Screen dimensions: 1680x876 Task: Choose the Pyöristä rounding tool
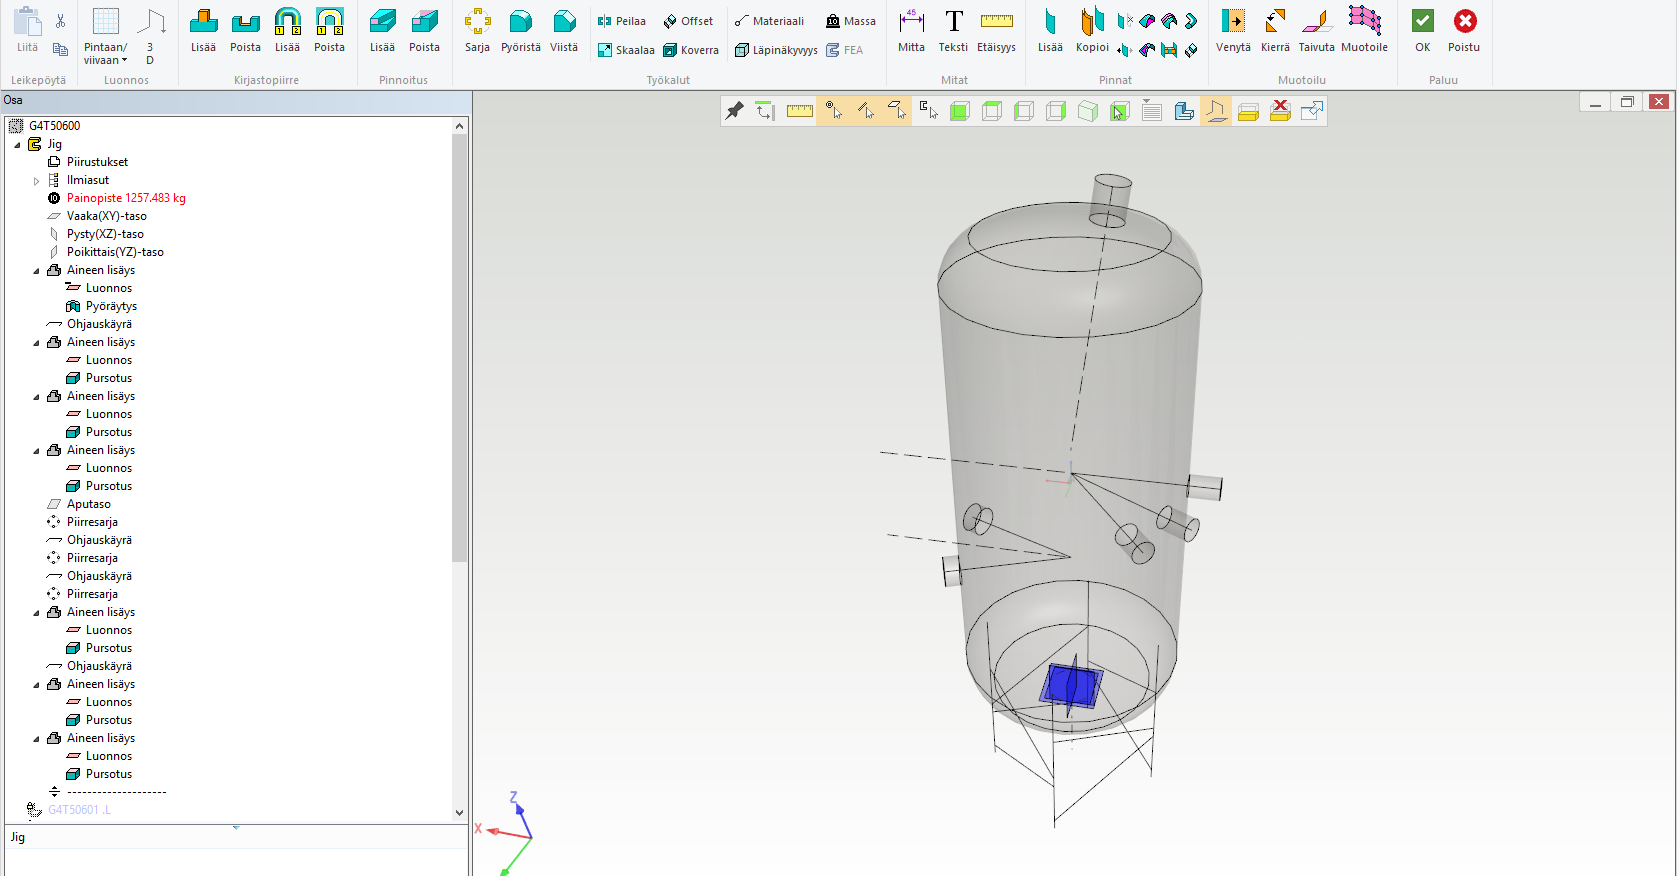(520, 31)
